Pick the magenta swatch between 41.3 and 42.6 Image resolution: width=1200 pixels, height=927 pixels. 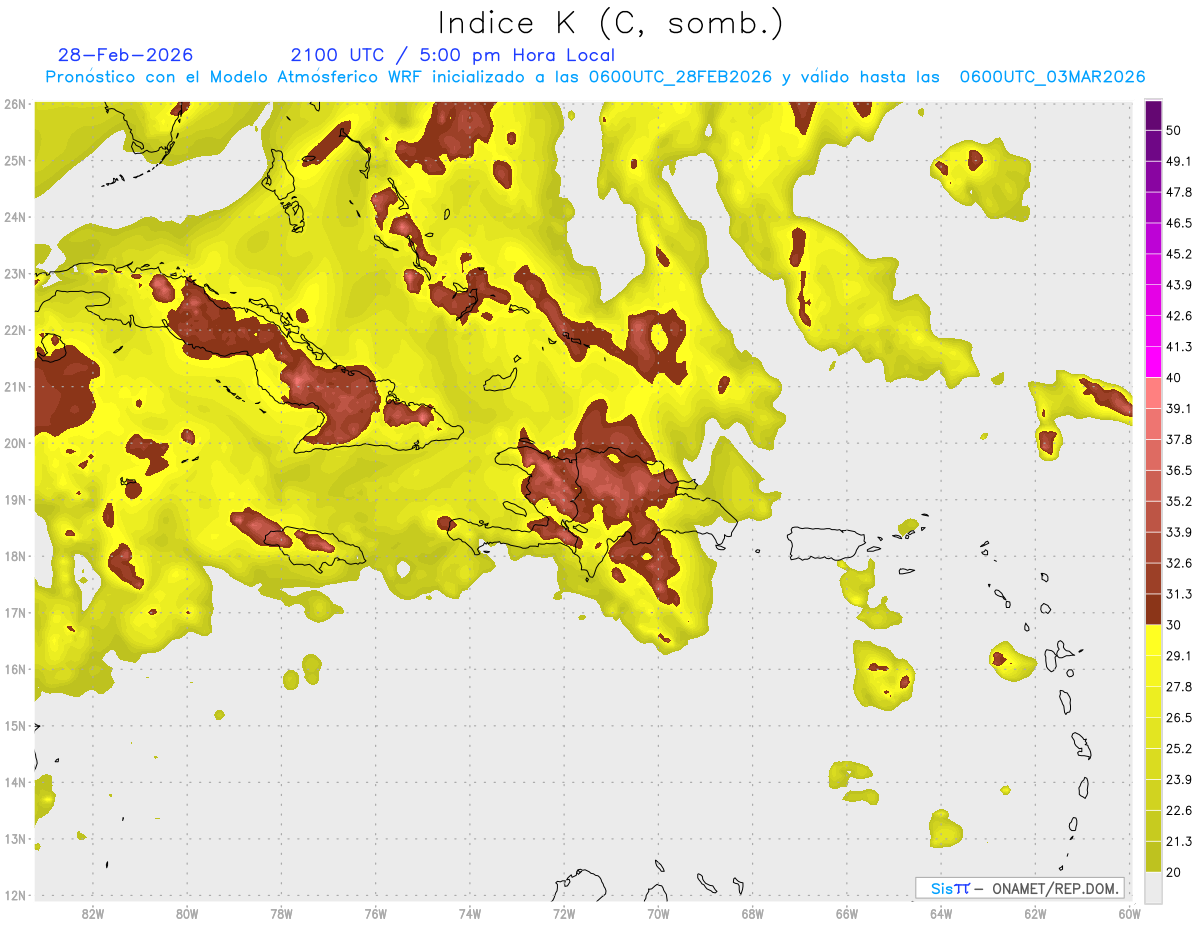click(x=1153, y=331)
